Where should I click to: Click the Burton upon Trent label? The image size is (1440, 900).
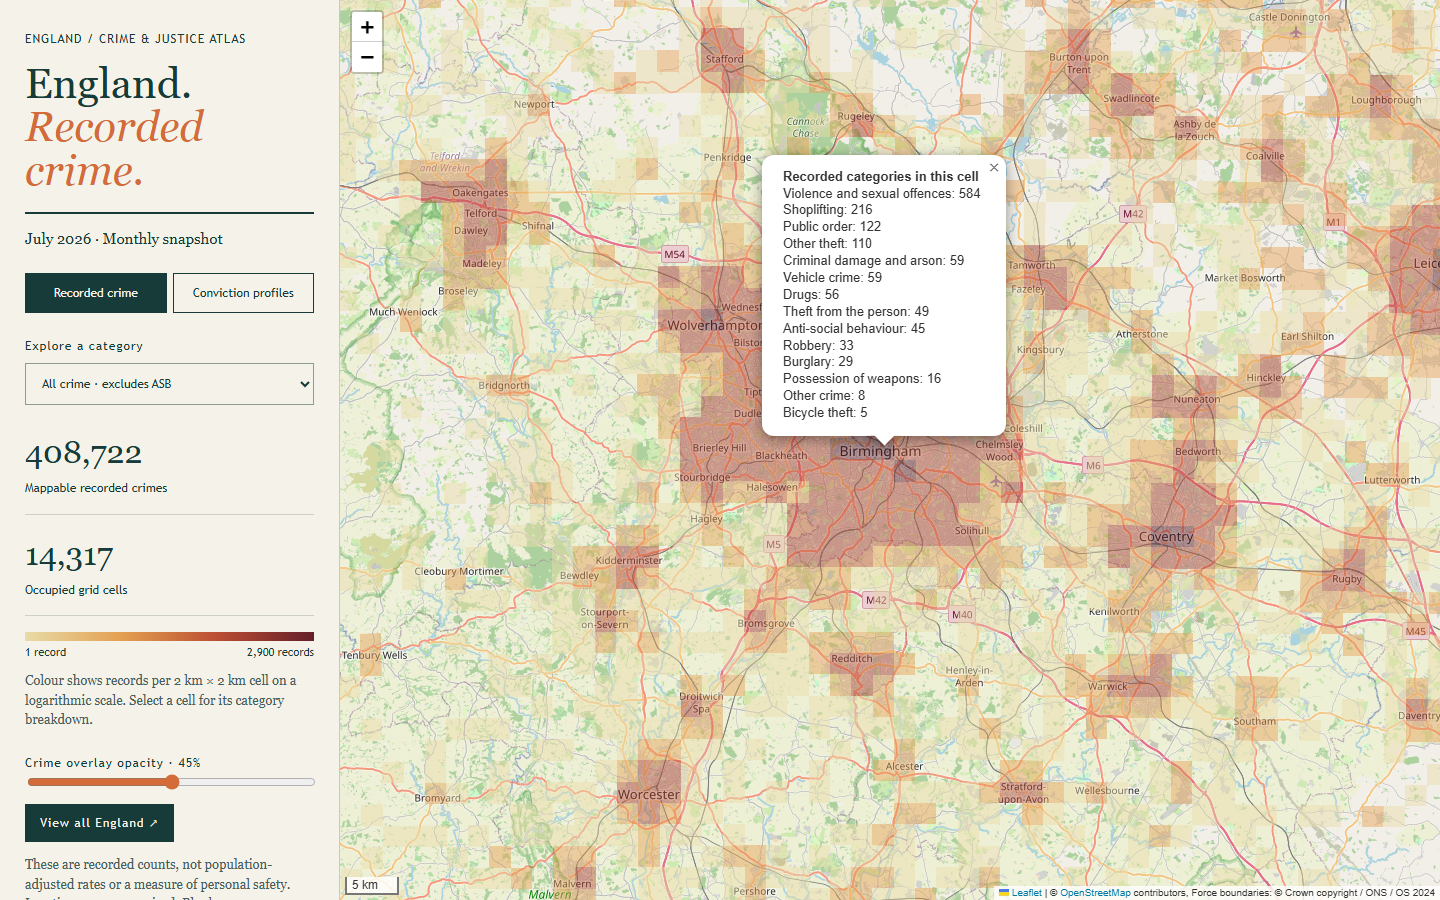(x=1079, y=63)
